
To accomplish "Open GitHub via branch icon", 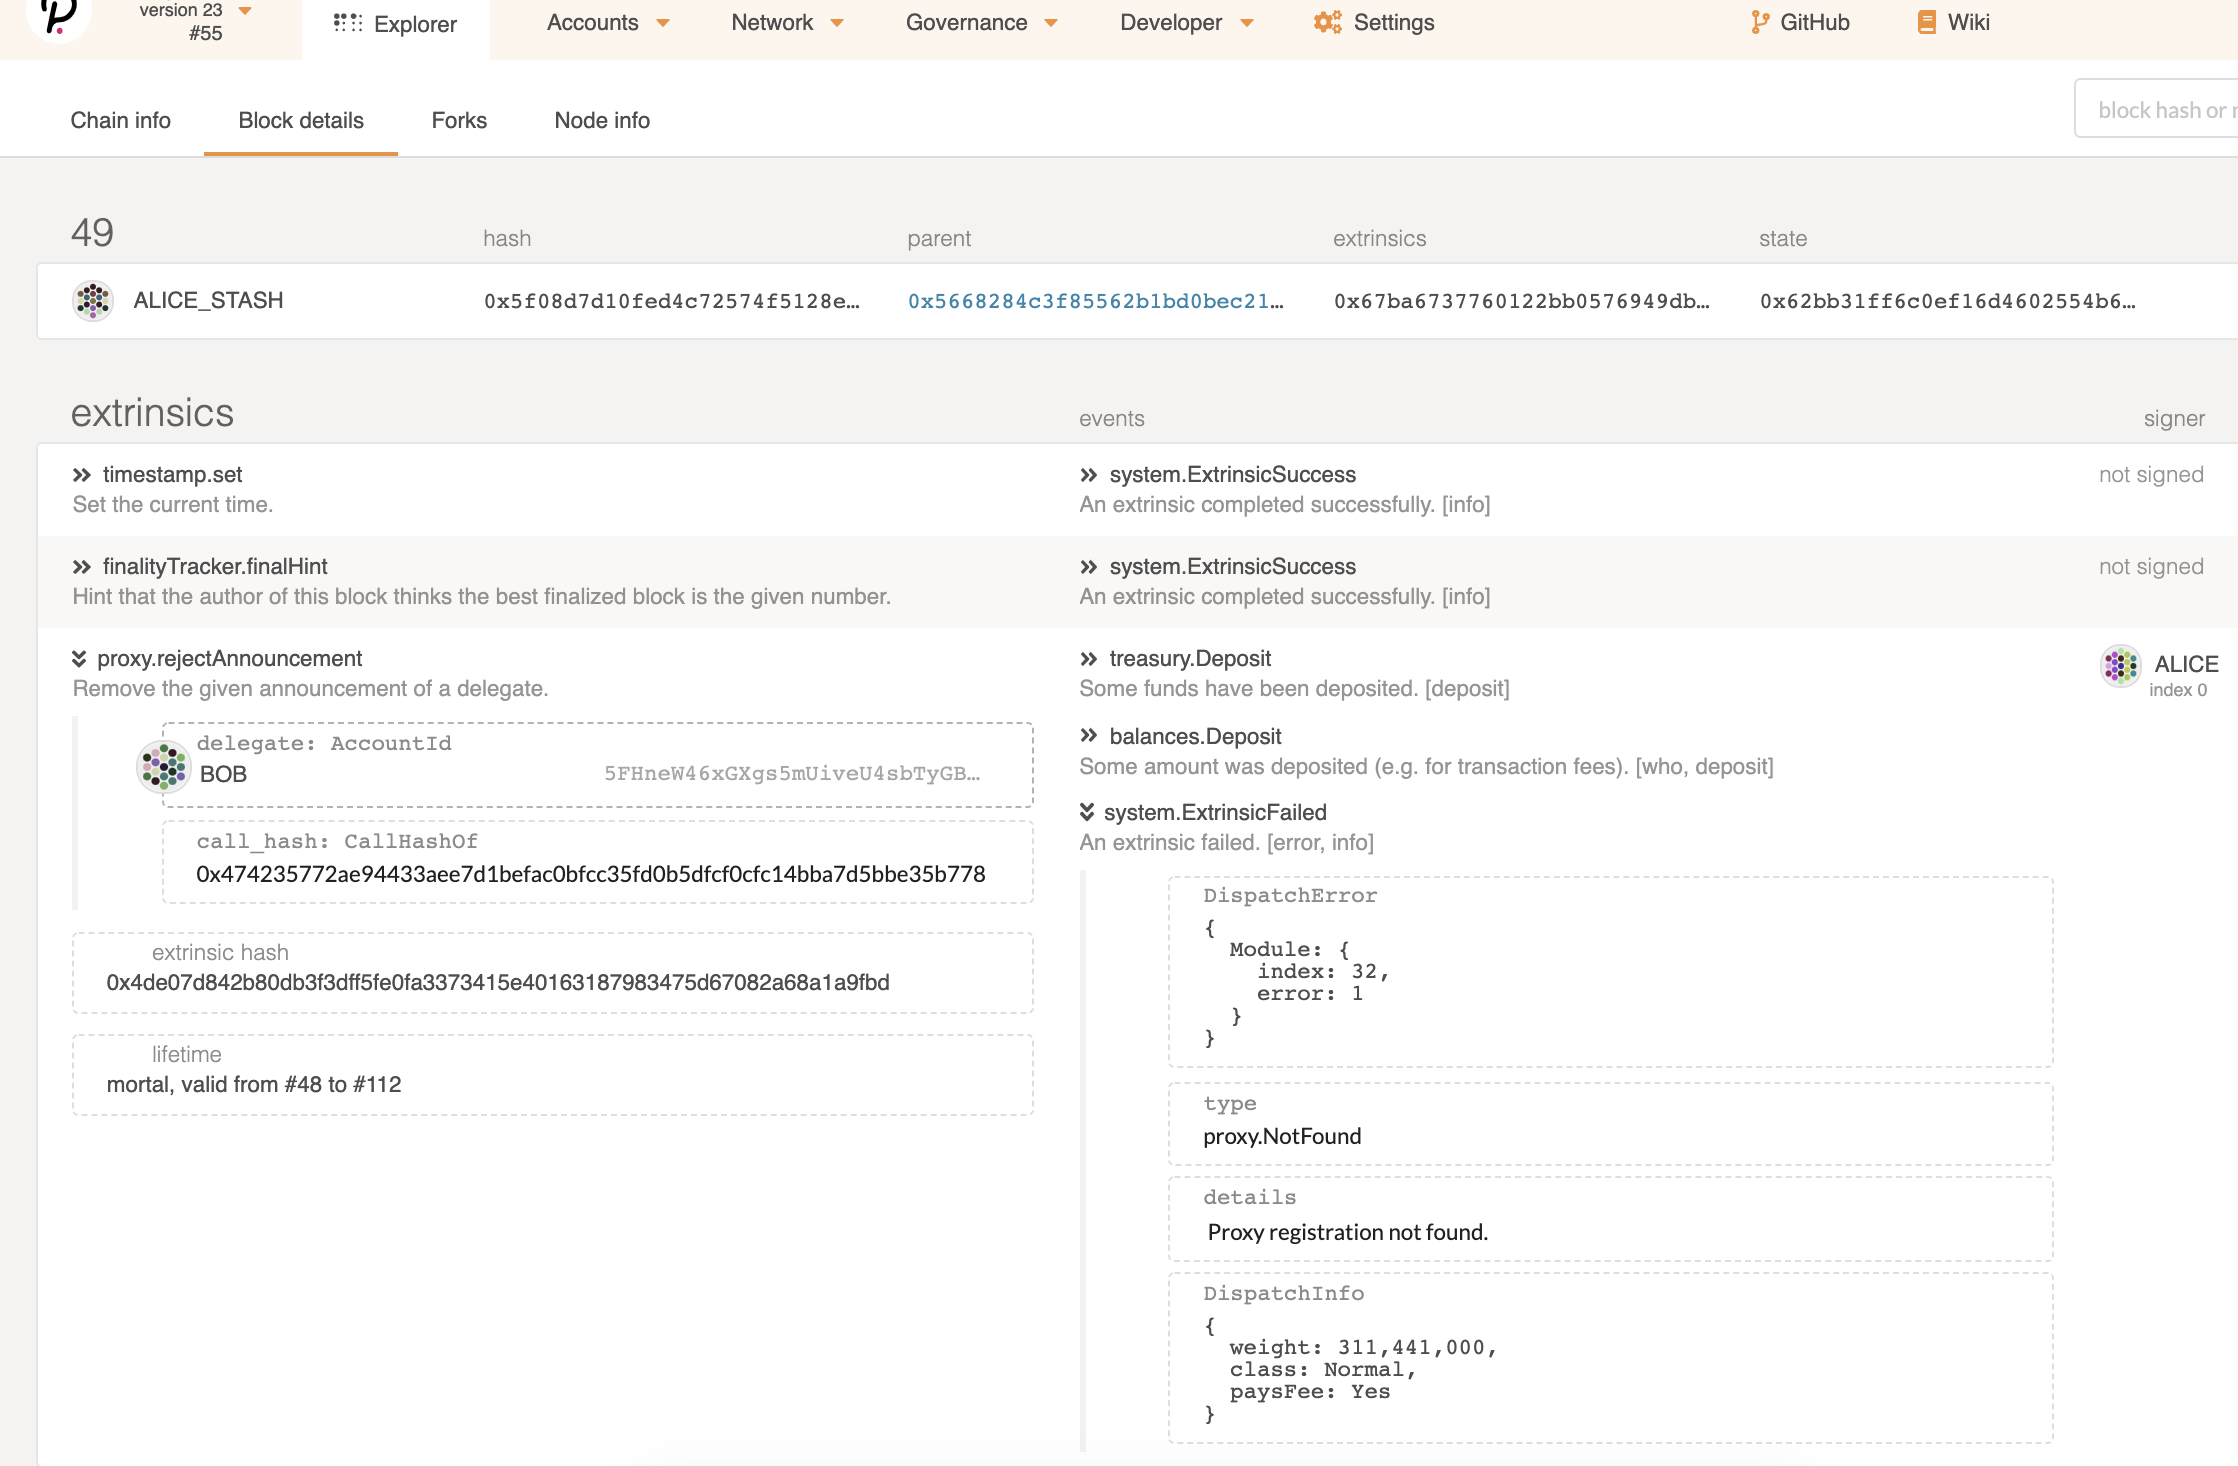I will [x=1760, y=22].
